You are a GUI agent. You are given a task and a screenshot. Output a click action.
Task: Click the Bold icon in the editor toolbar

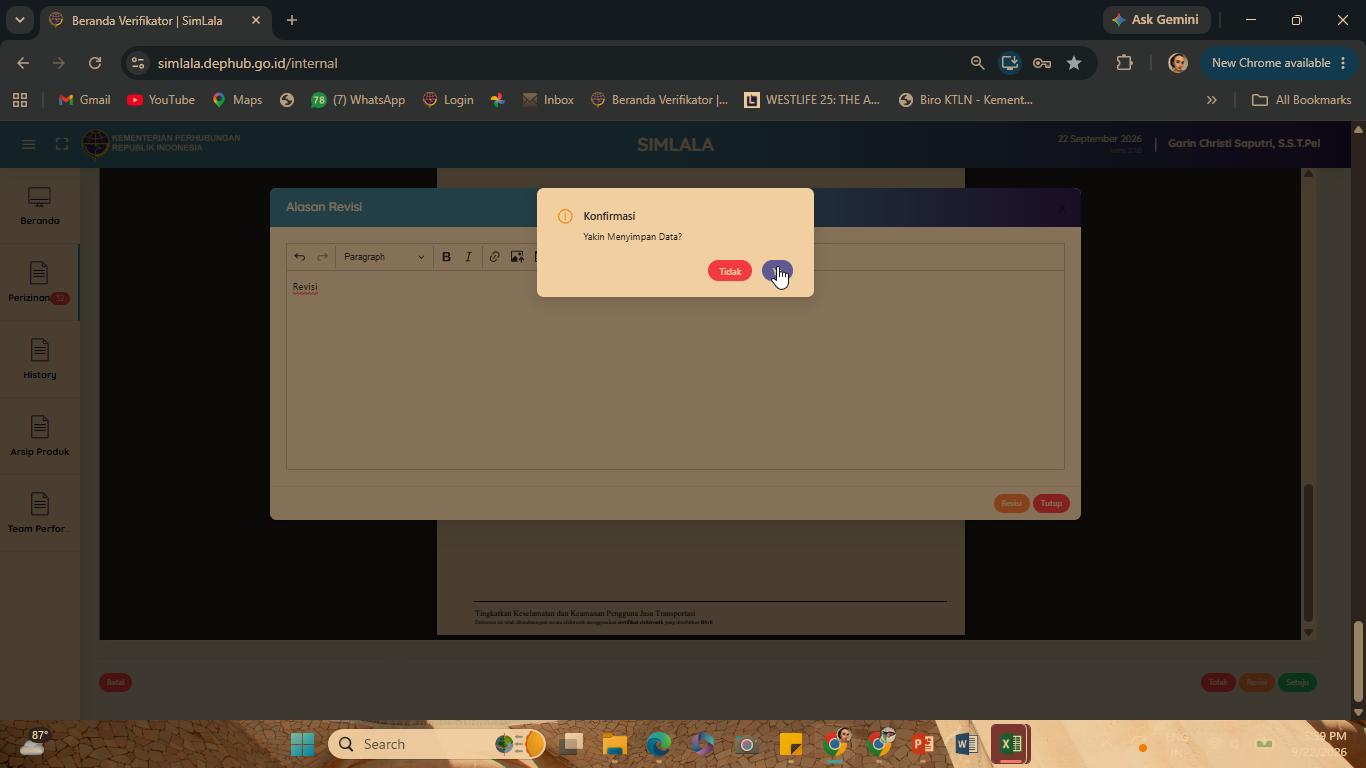pyautogui.click(x=446, y=257)
